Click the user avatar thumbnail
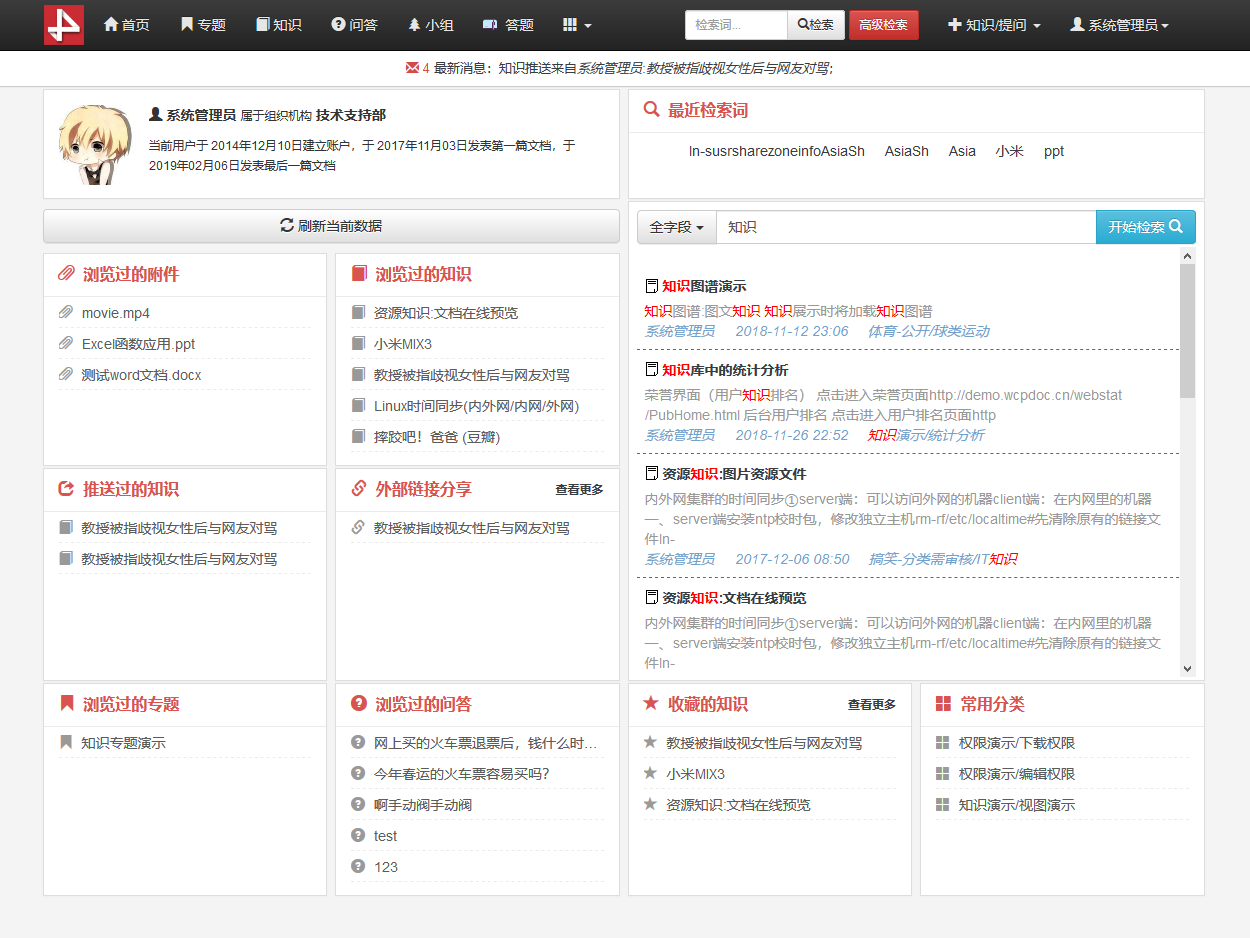This screenshot has height=938, width=1250. point(94,144)
